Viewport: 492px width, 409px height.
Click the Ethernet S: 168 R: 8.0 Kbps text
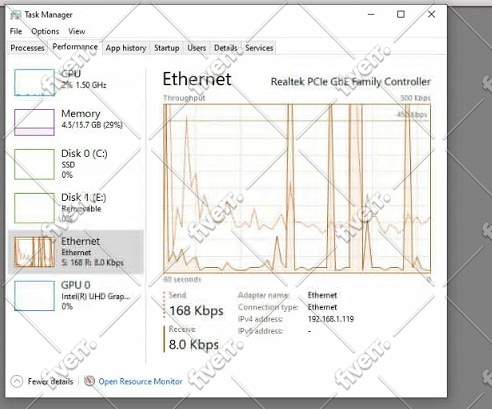92,263
